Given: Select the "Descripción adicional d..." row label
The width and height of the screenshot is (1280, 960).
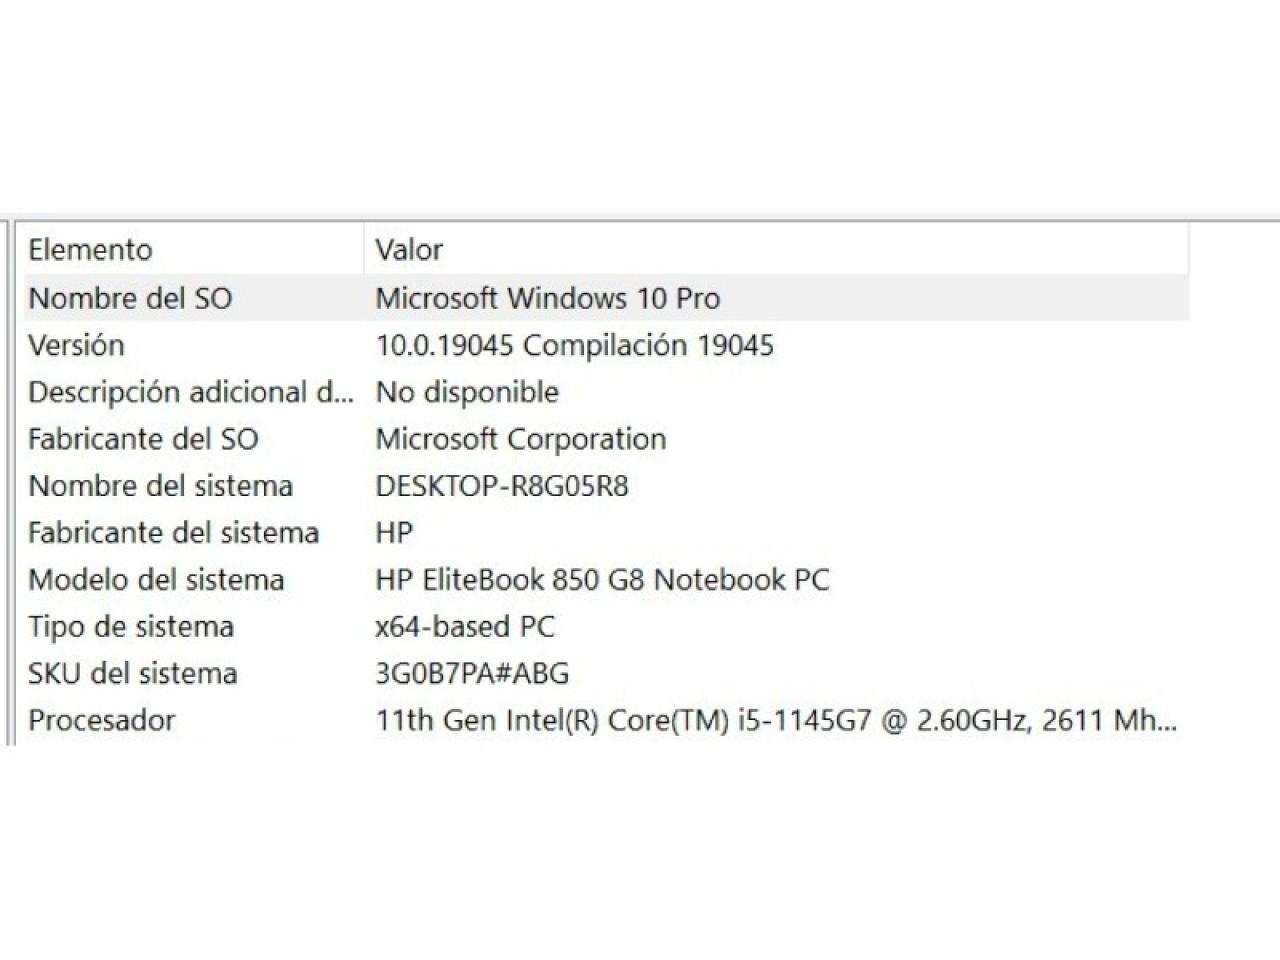Looking at the screenshot, I should coord(191,392).
